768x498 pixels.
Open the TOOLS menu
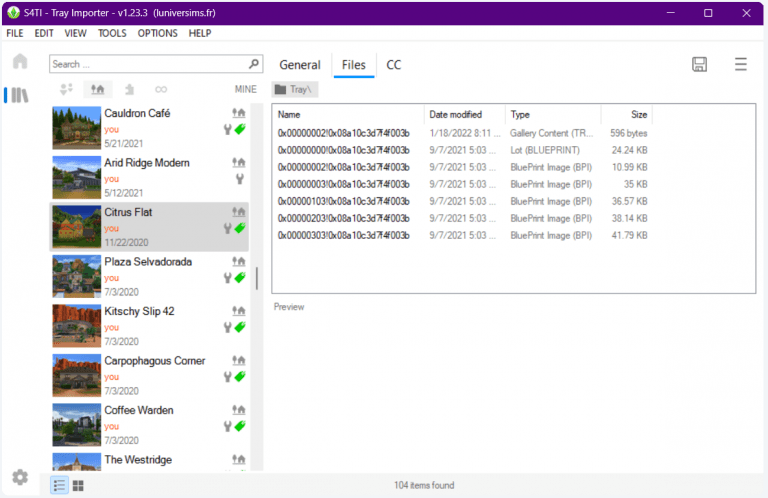[x=112, y=33]
